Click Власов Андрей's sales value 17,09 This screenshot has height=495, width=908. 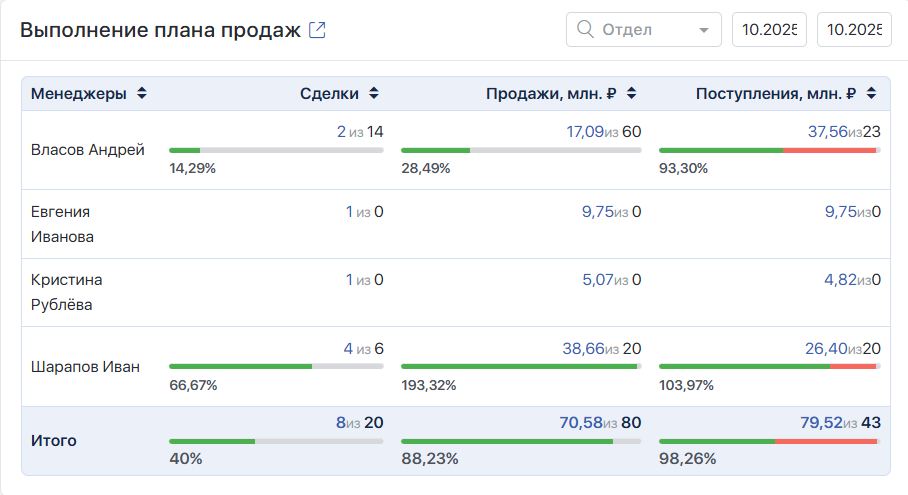pos(585,131)
